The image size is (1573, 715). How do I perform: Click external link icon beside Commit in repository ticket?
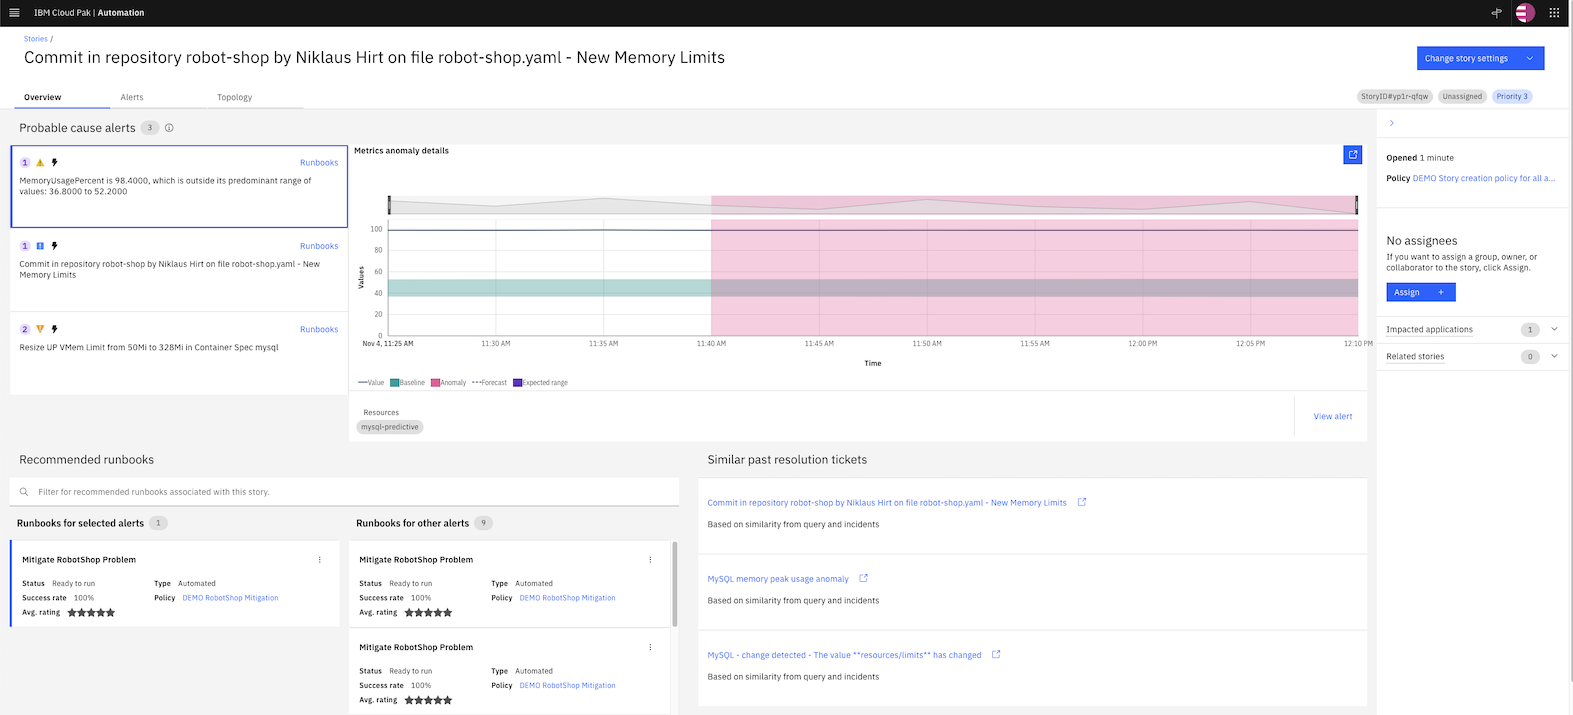point(1082,502)
